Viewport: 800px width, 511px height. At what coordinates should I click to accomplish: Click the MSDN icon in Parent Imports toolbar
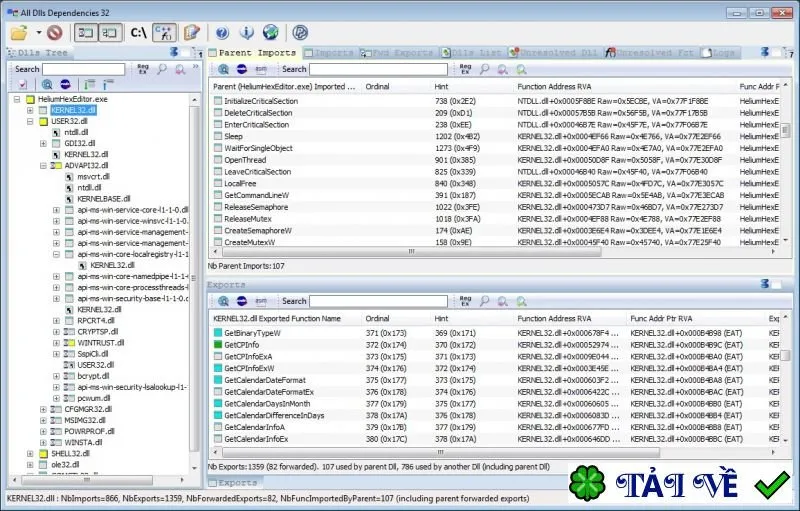[242, 69]
